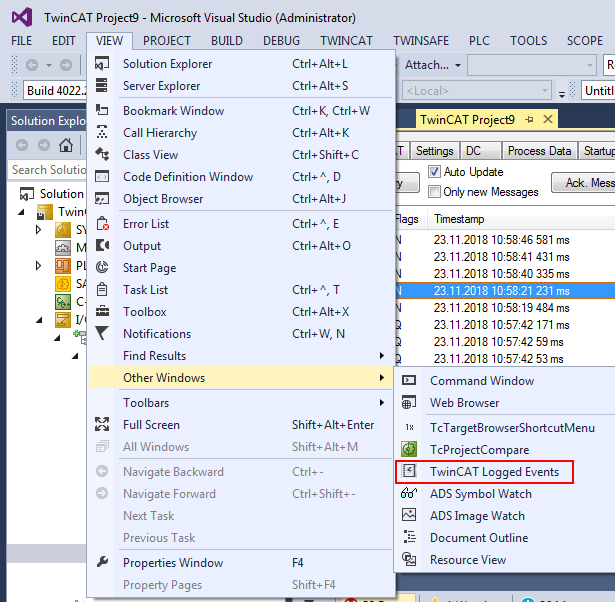Click the Resource View icon

[x=409, y=559]
